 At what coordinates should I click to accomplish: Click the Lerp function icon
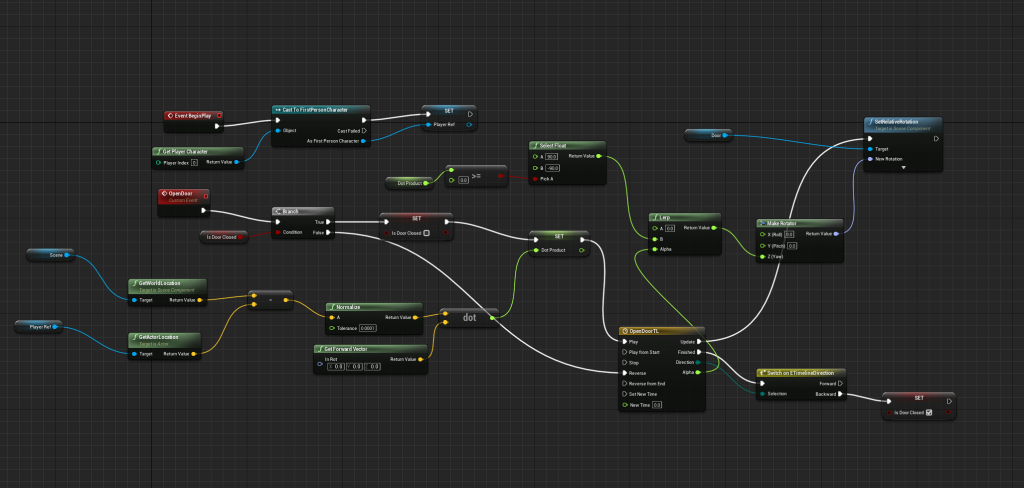pyautogui.click(x=653, y=216)
